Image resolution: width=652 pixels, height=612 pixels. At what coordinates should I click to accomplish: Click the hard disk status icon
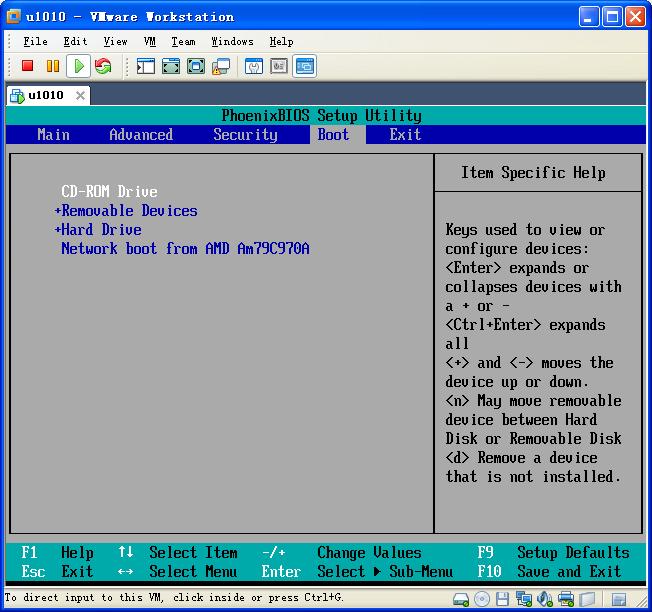point(461,599)
